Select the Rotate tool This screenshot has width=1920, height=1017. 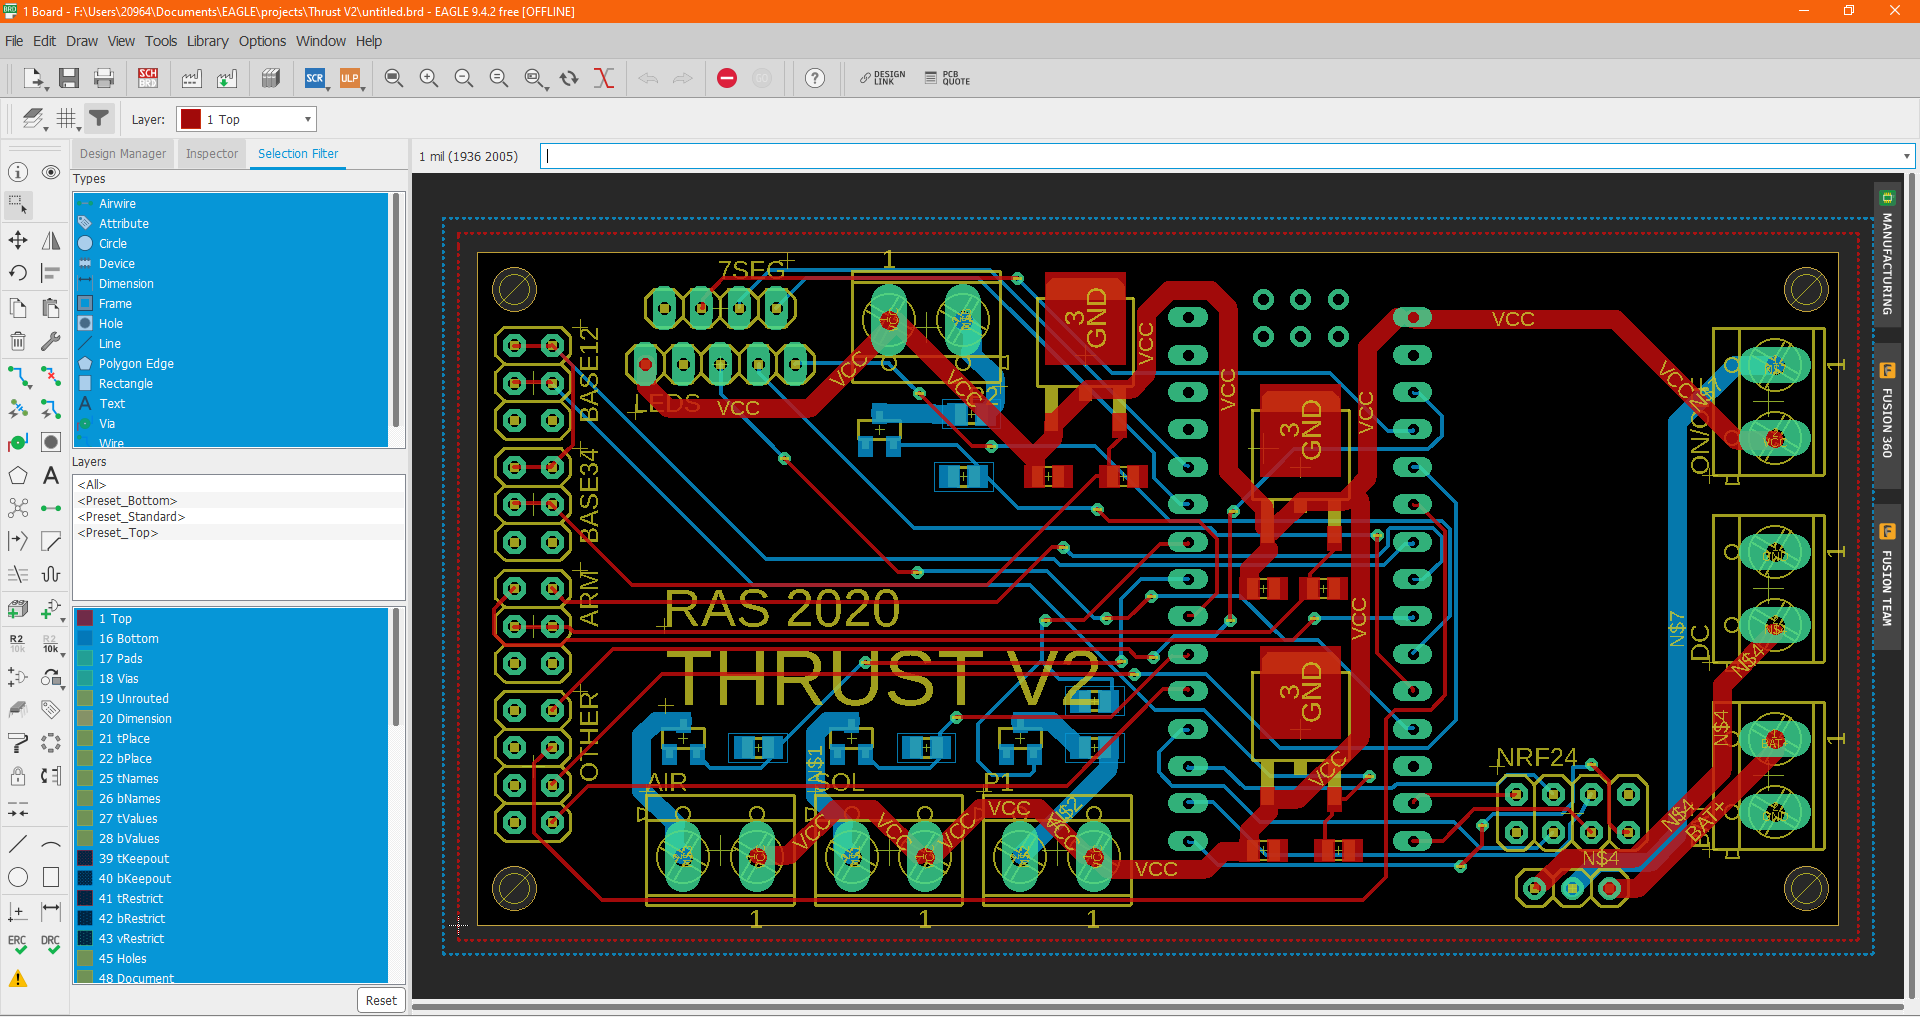coord(18,273)
